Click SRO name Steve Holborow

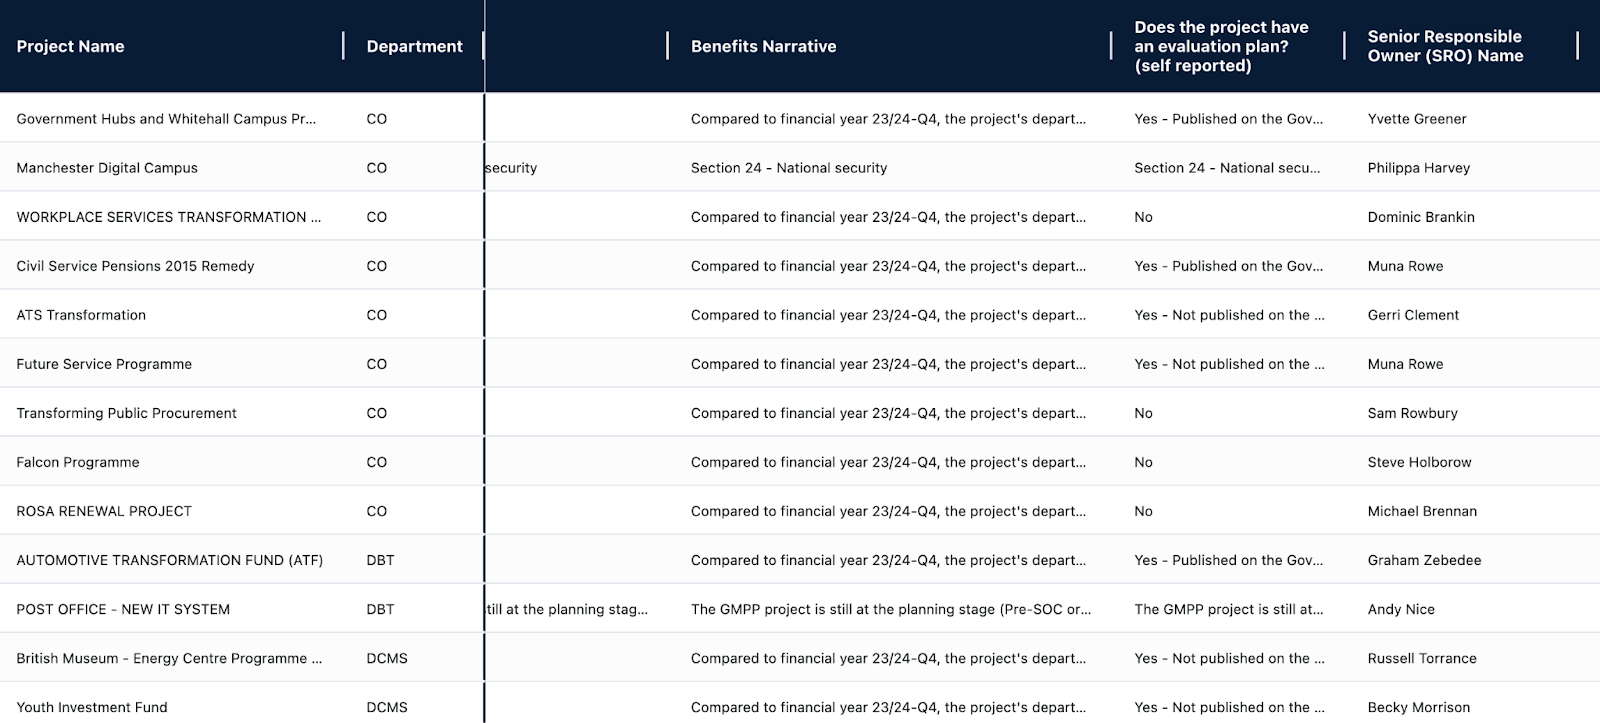pyautogui.click(x=1419, y=462)
